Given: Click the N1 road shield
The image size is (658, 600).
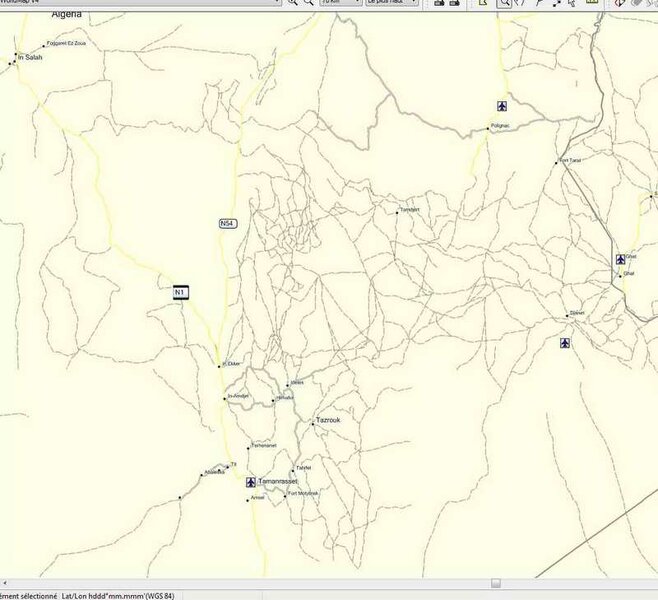Looking at the screenshot, I should coord(181,292).
